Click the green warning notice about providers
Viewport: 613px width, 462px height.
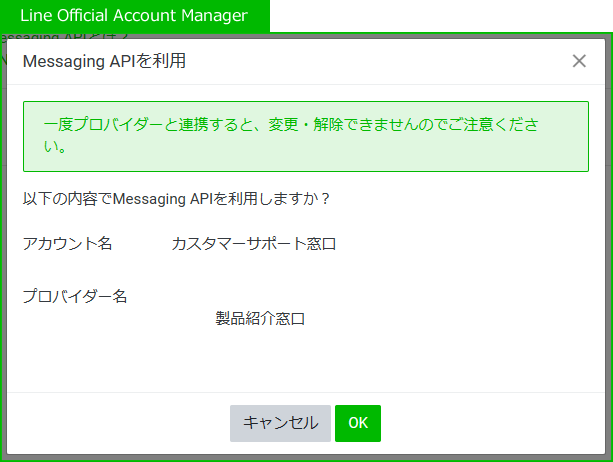point(306,136)
